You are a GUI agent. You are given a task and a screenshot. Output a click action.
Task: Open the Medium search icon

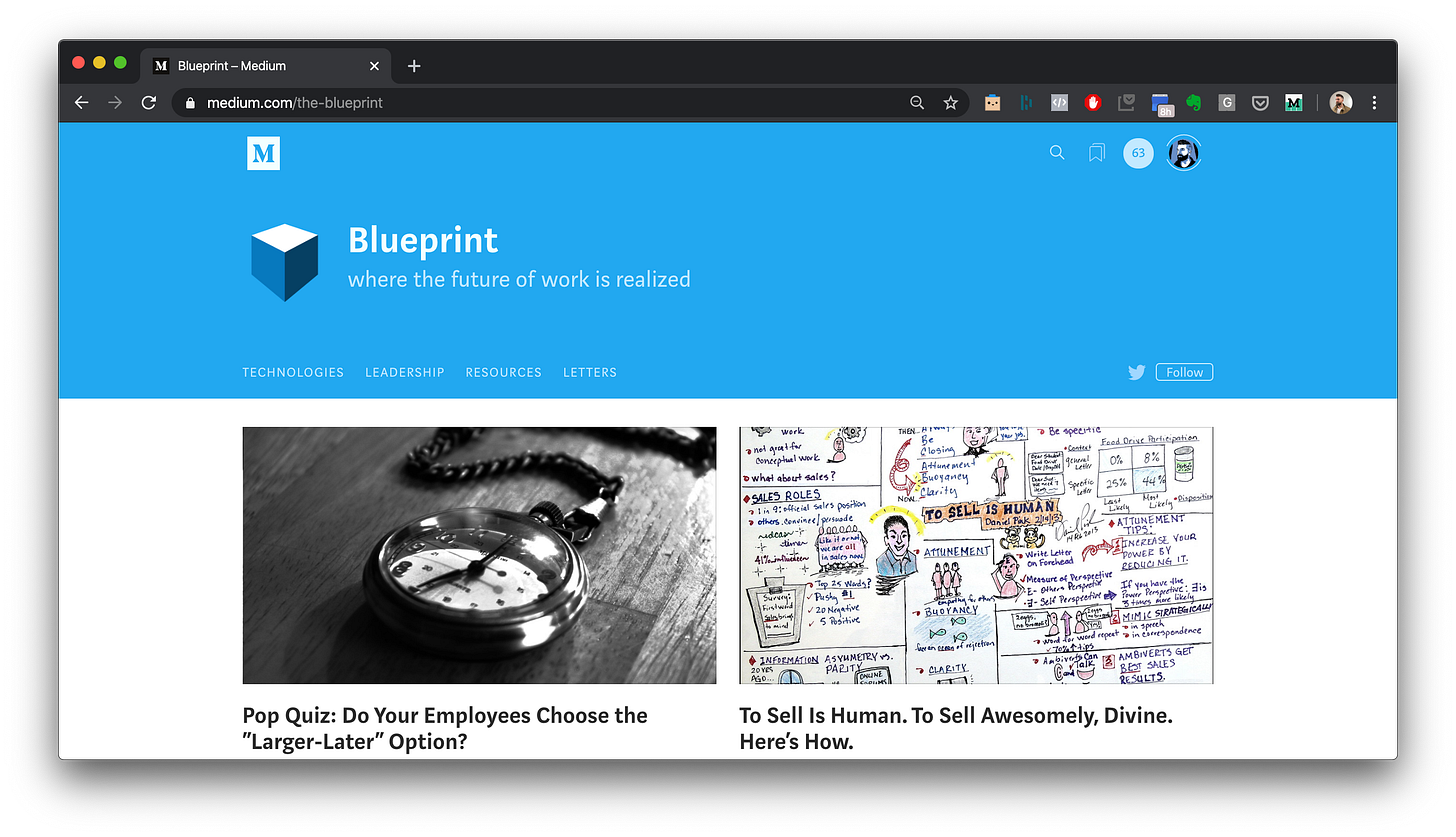1057,153
